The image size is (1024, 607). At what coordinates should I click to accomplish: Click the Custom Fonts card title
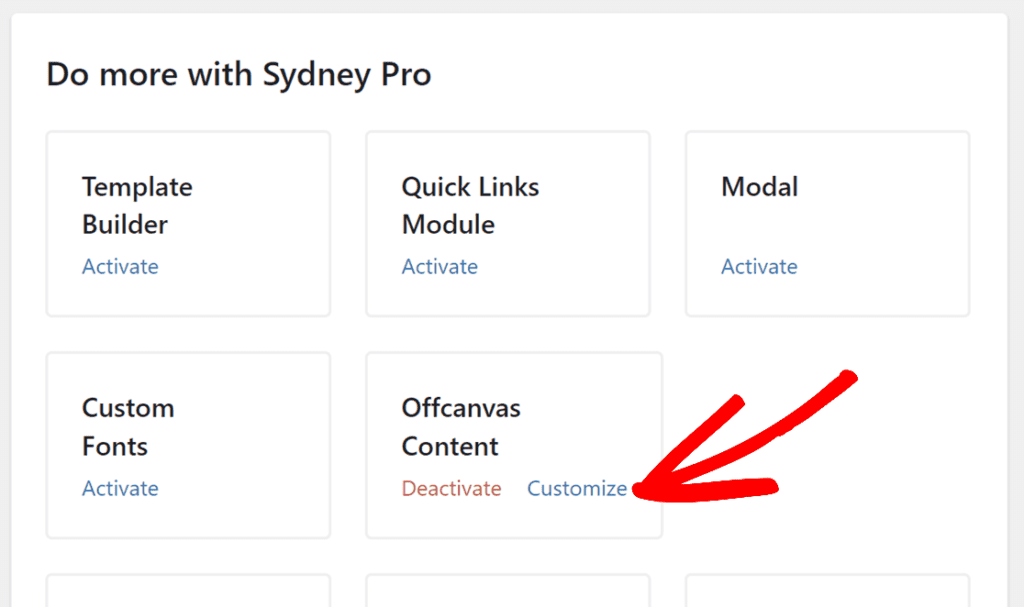[x=128, y=427]
